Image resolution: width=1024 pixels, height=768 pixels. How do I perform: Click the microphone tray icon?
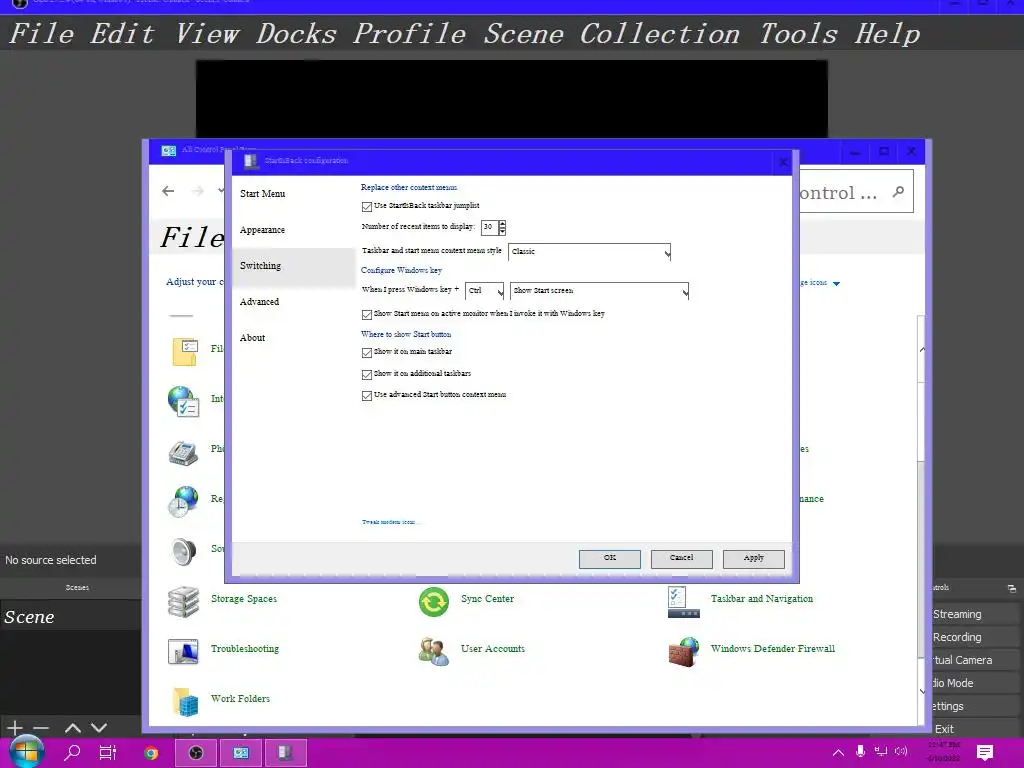click(861, 752)
